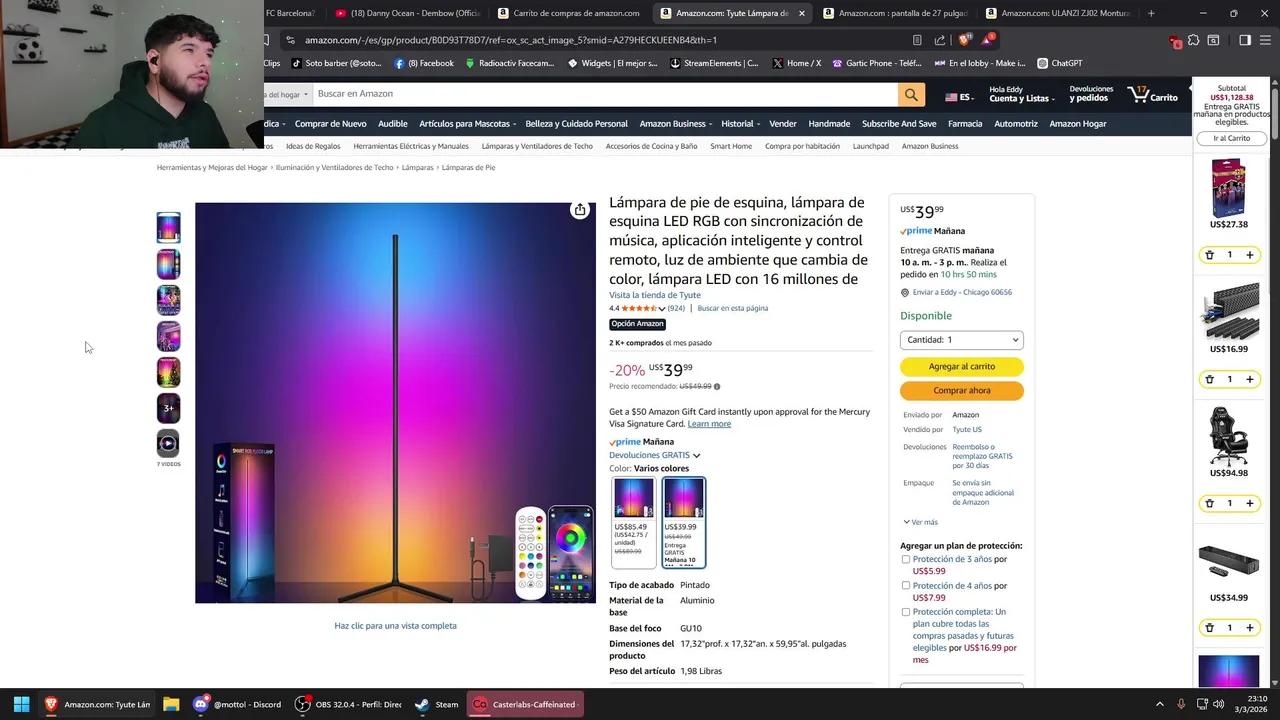Open Smart Home in the sub-navigation
1280x720 pixels.
pos(731,146)
